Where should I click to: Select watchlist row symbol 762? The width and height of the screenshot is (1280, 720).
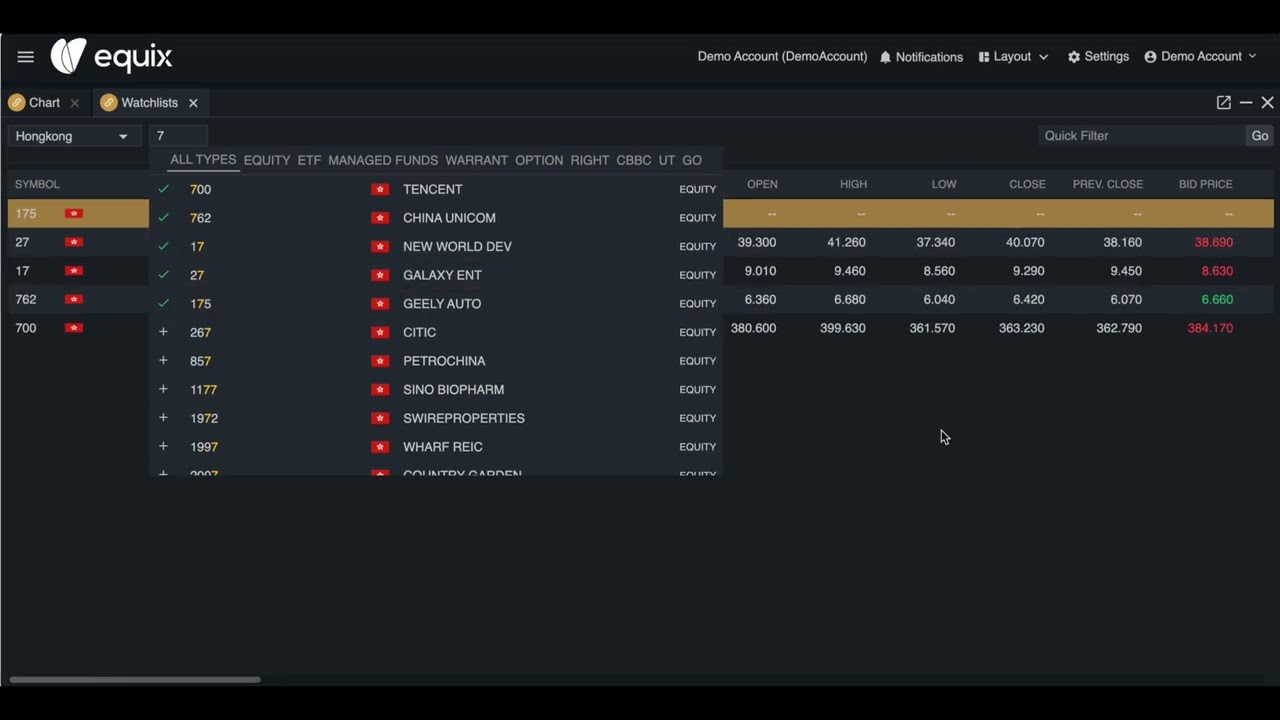coord(26,299)
